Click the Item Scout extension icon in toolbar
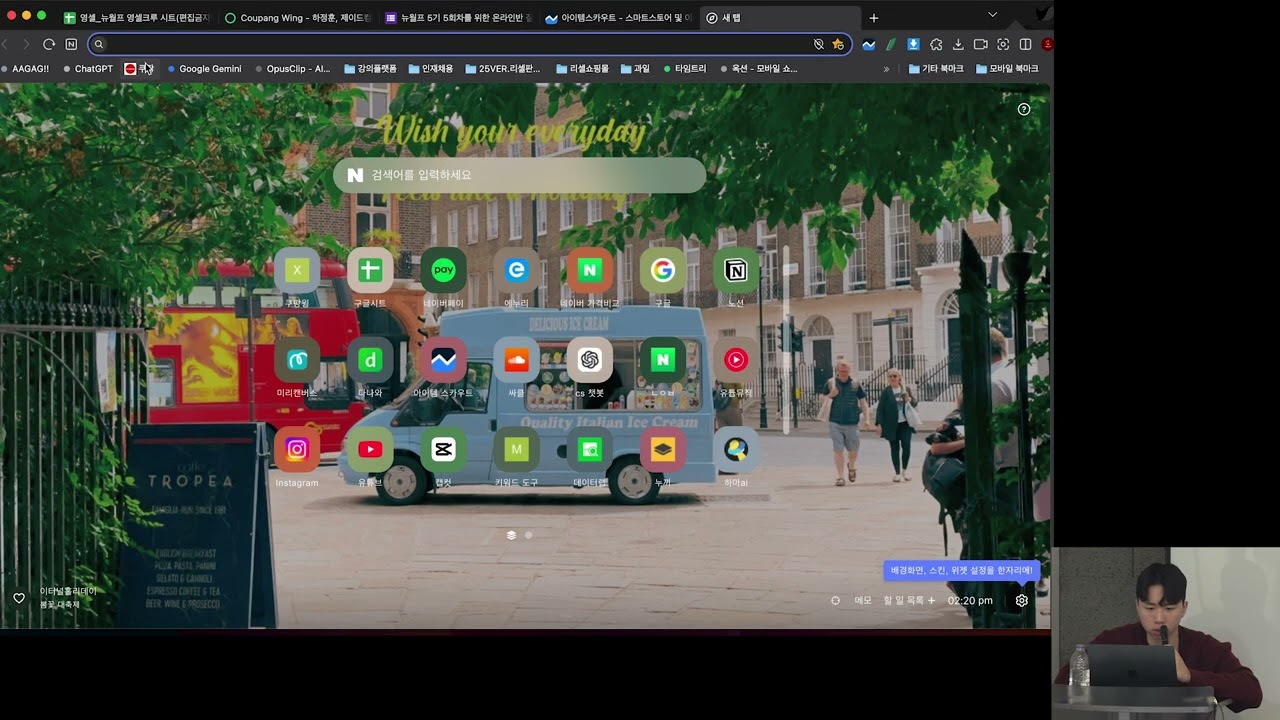The height and width of the screenshot is (720, 1280). pos(868,44)
